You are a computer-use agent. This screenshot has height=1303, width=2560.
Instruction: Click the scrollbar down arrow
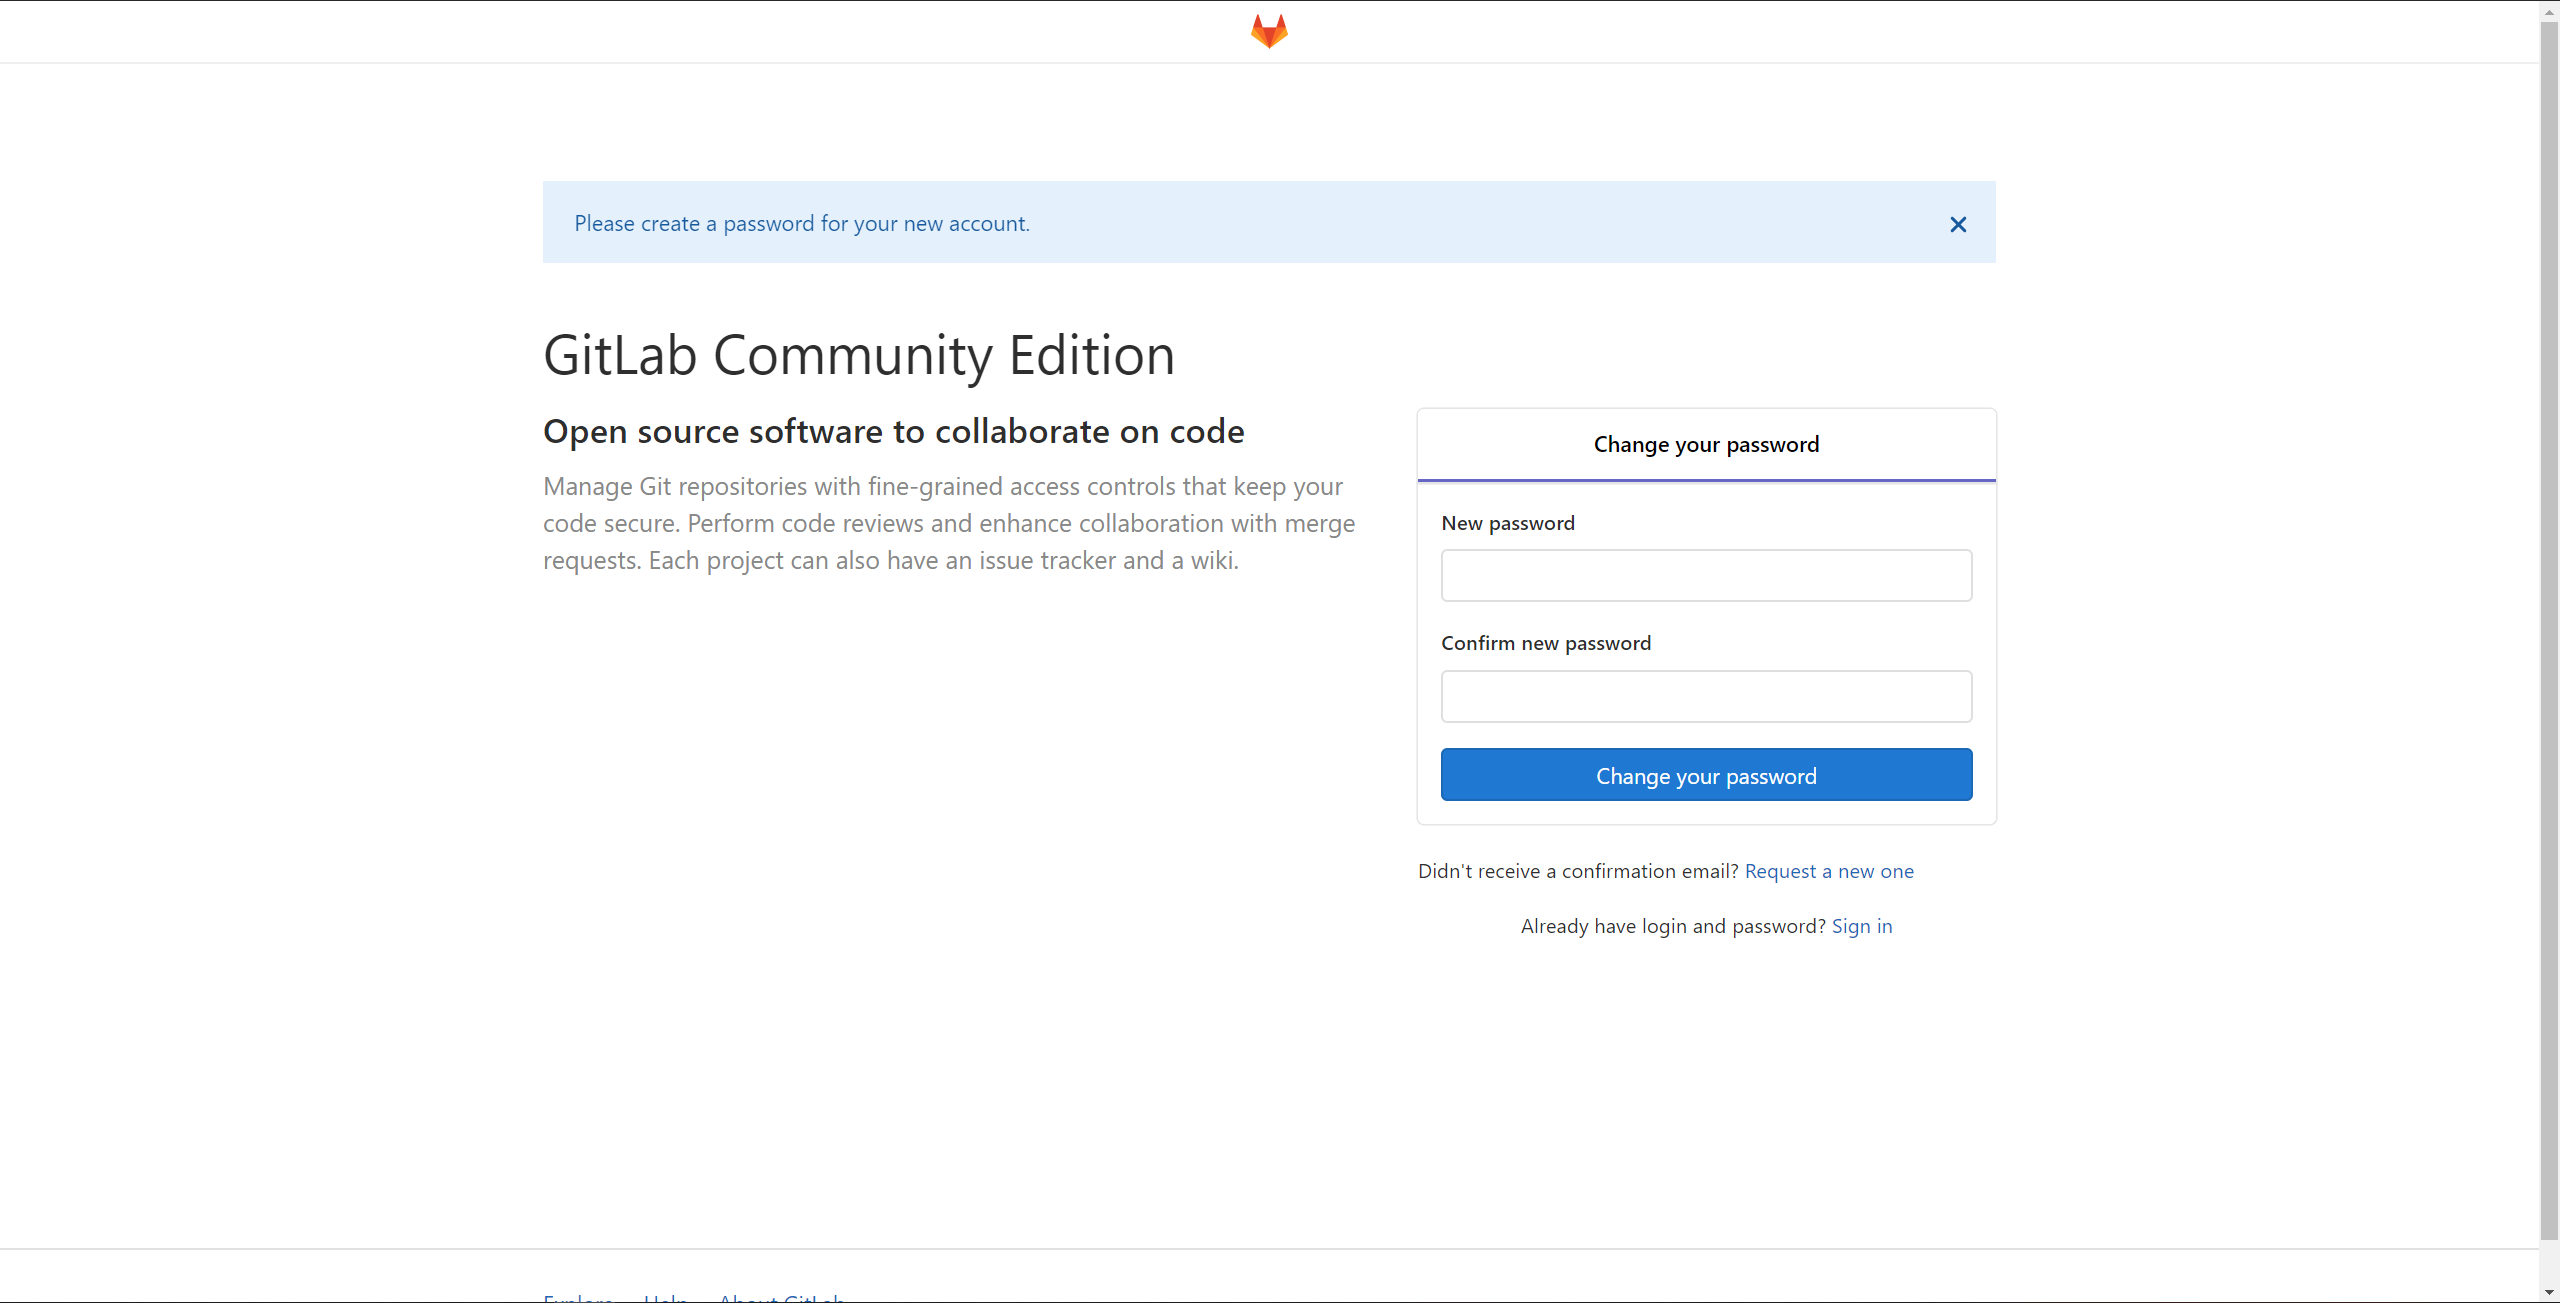[2549, 1293]
